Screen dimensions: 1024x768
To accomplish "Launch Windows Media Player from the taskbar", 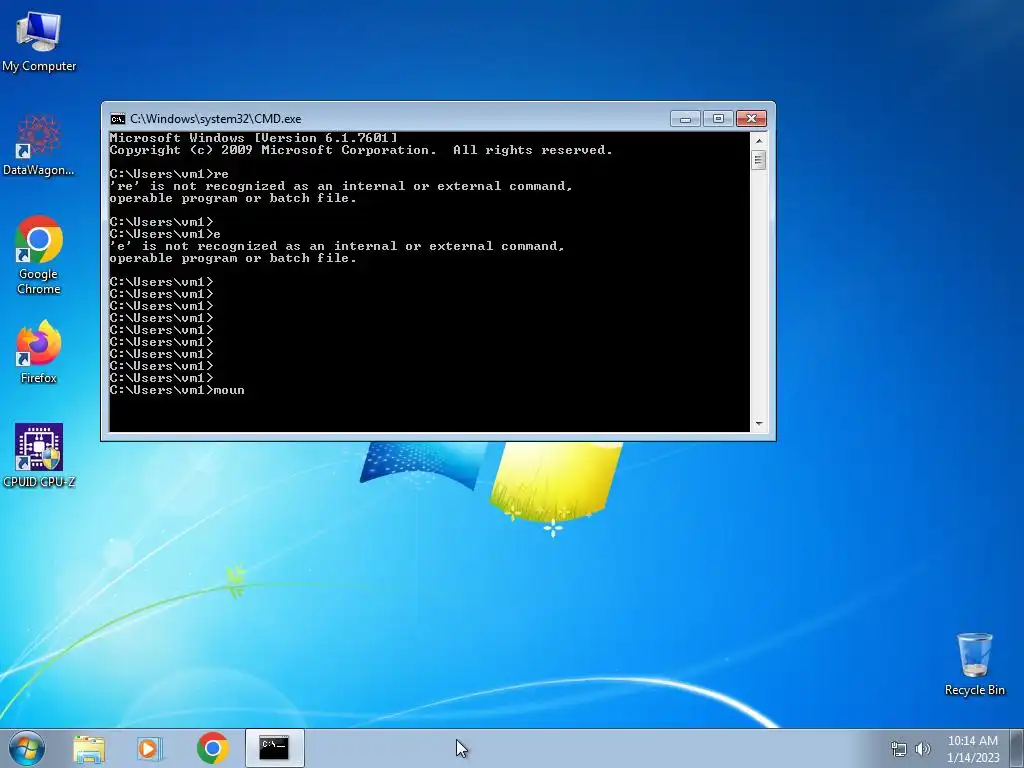I will (150, 748).
